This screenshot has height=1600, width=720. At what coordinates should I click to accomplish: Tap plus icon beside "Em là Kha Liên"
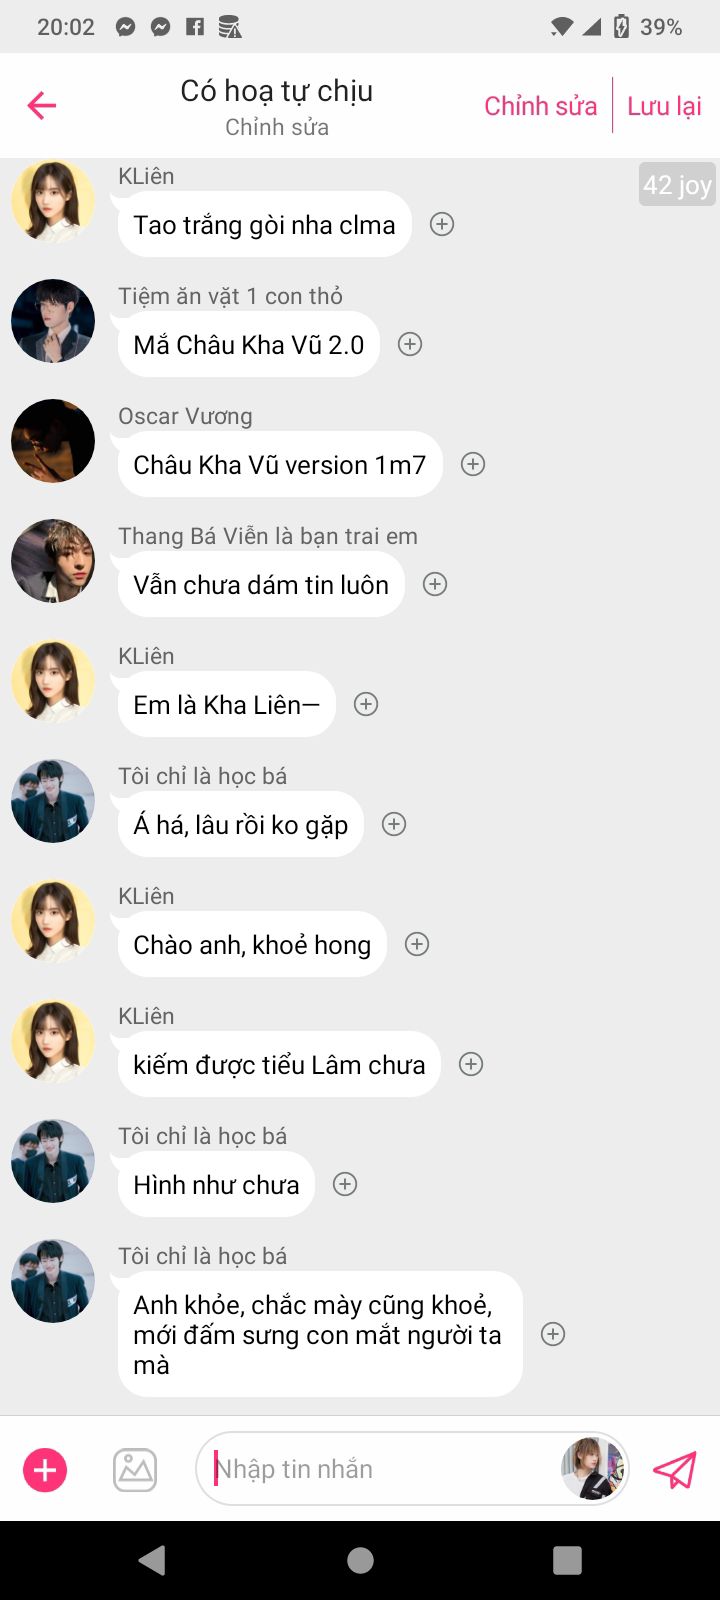366,704
